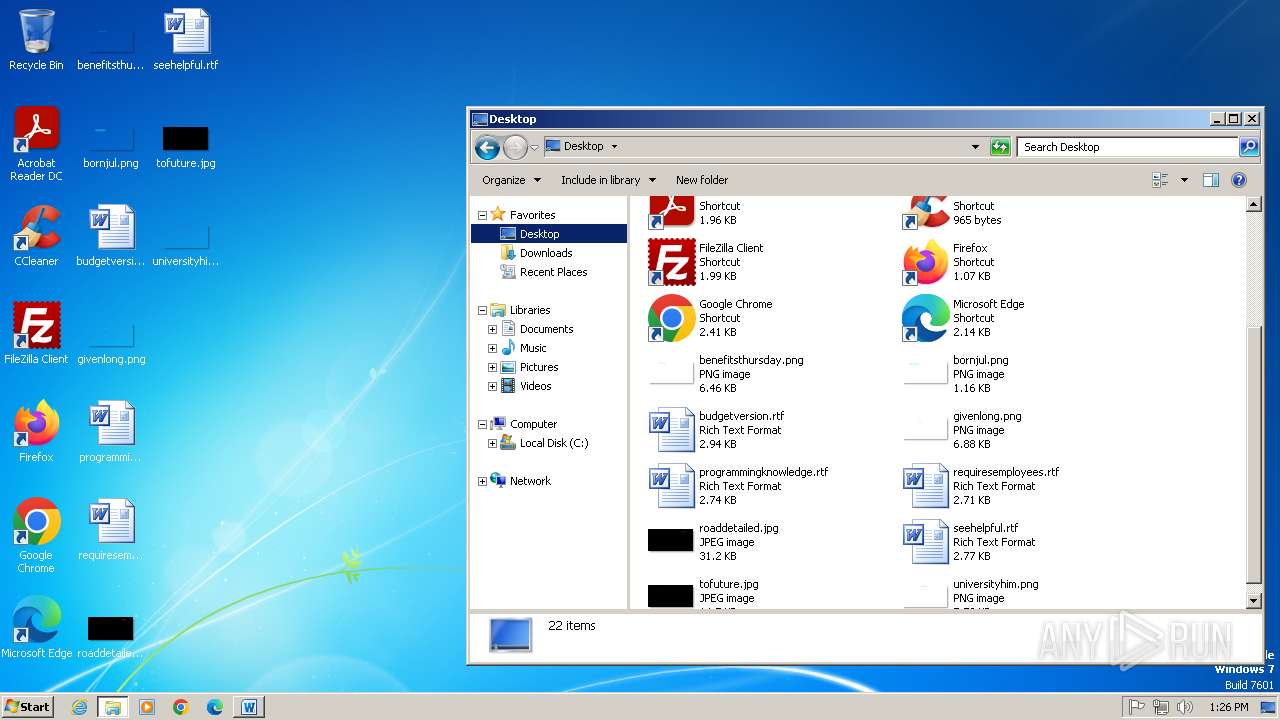Viewport: 1280px width, 720px height.
Task: Open the Start menu
Action: (28, 706)
